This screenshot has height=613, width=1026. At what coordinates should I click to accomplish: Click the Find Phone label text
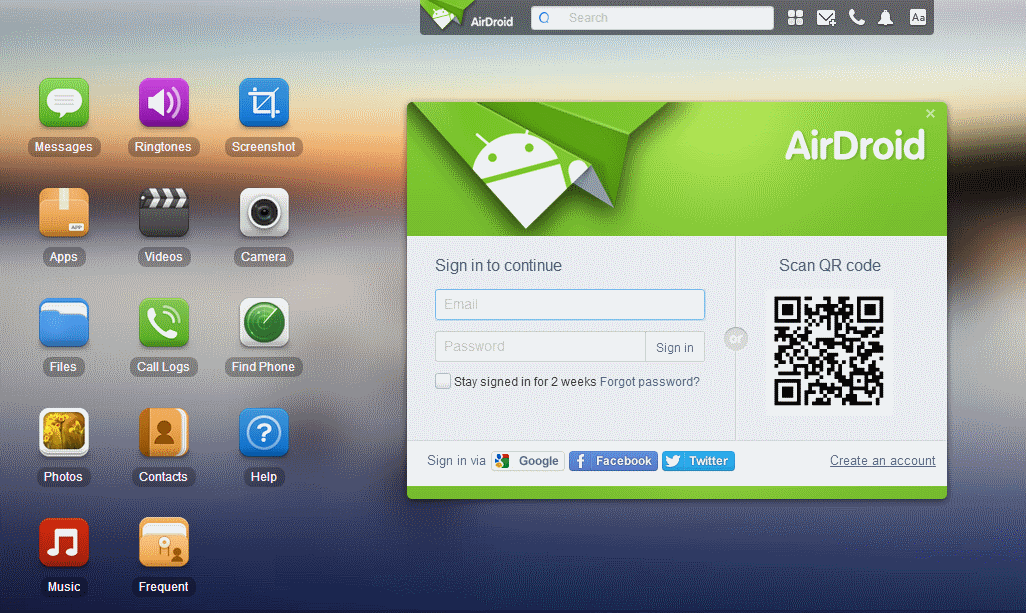click(x=263, y=366)
